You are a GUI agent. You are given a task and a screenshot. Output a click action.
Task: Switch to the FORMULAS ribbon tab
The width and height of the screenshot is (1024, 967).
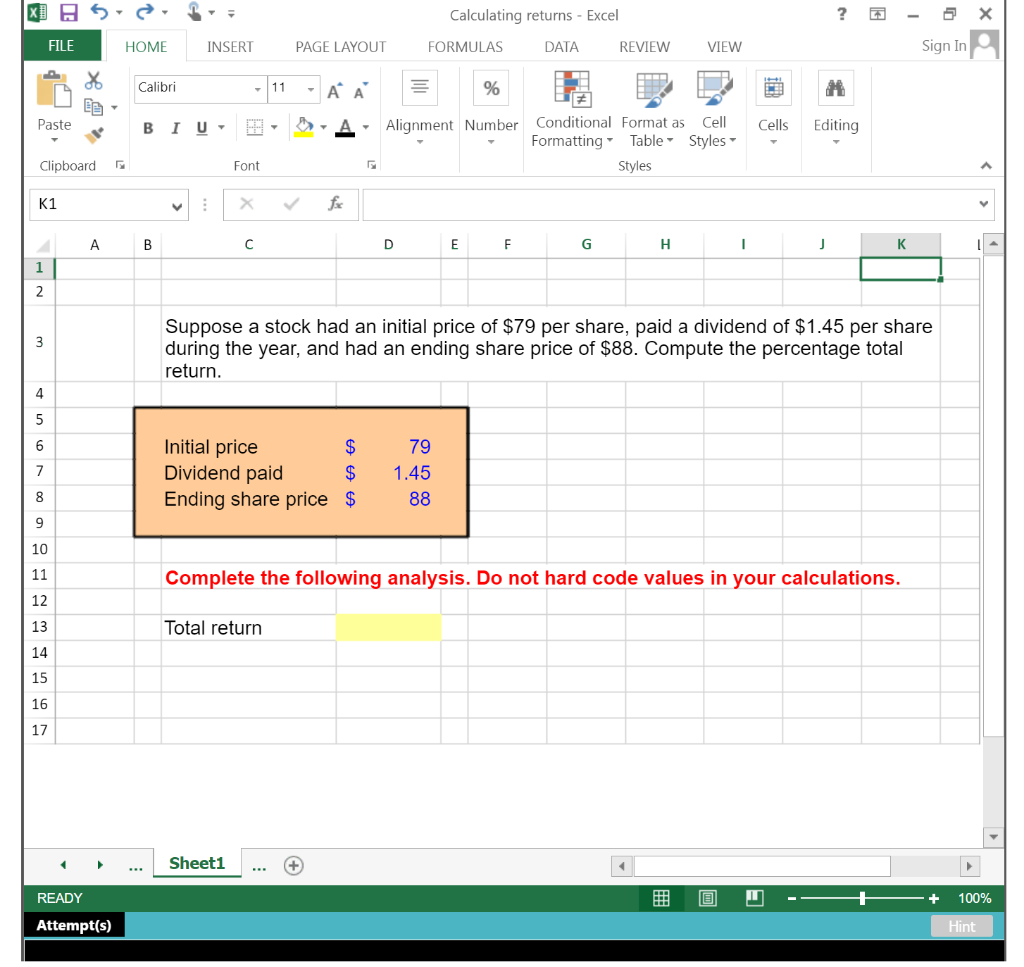pos(465,46)
